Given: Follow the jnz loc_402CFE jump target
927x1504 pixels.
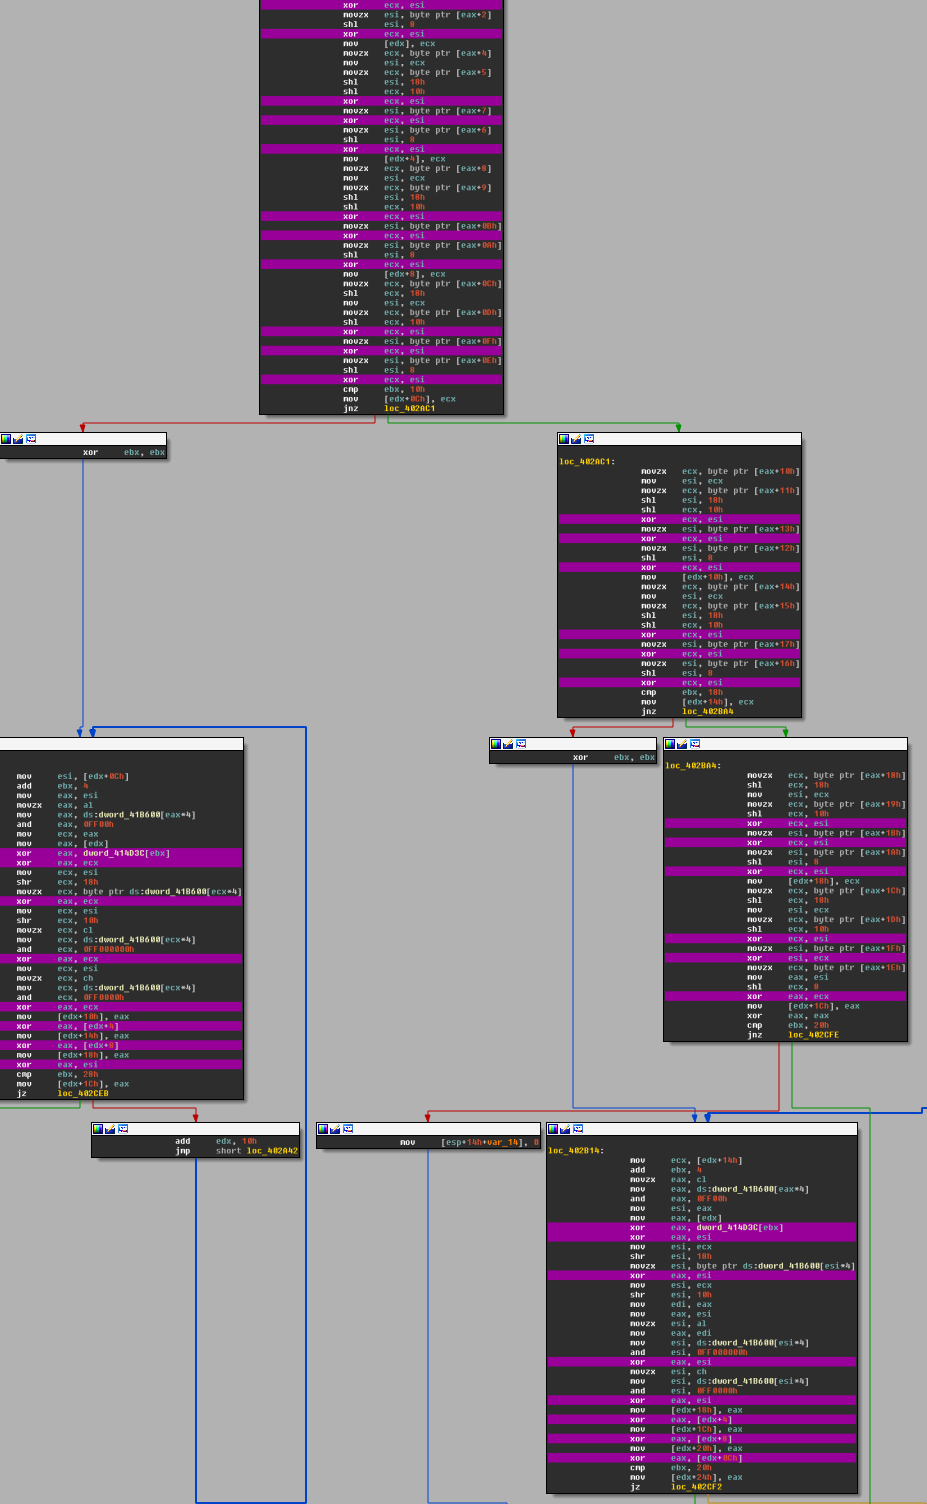Looking at the screenshot, I should pos(813,1035).
